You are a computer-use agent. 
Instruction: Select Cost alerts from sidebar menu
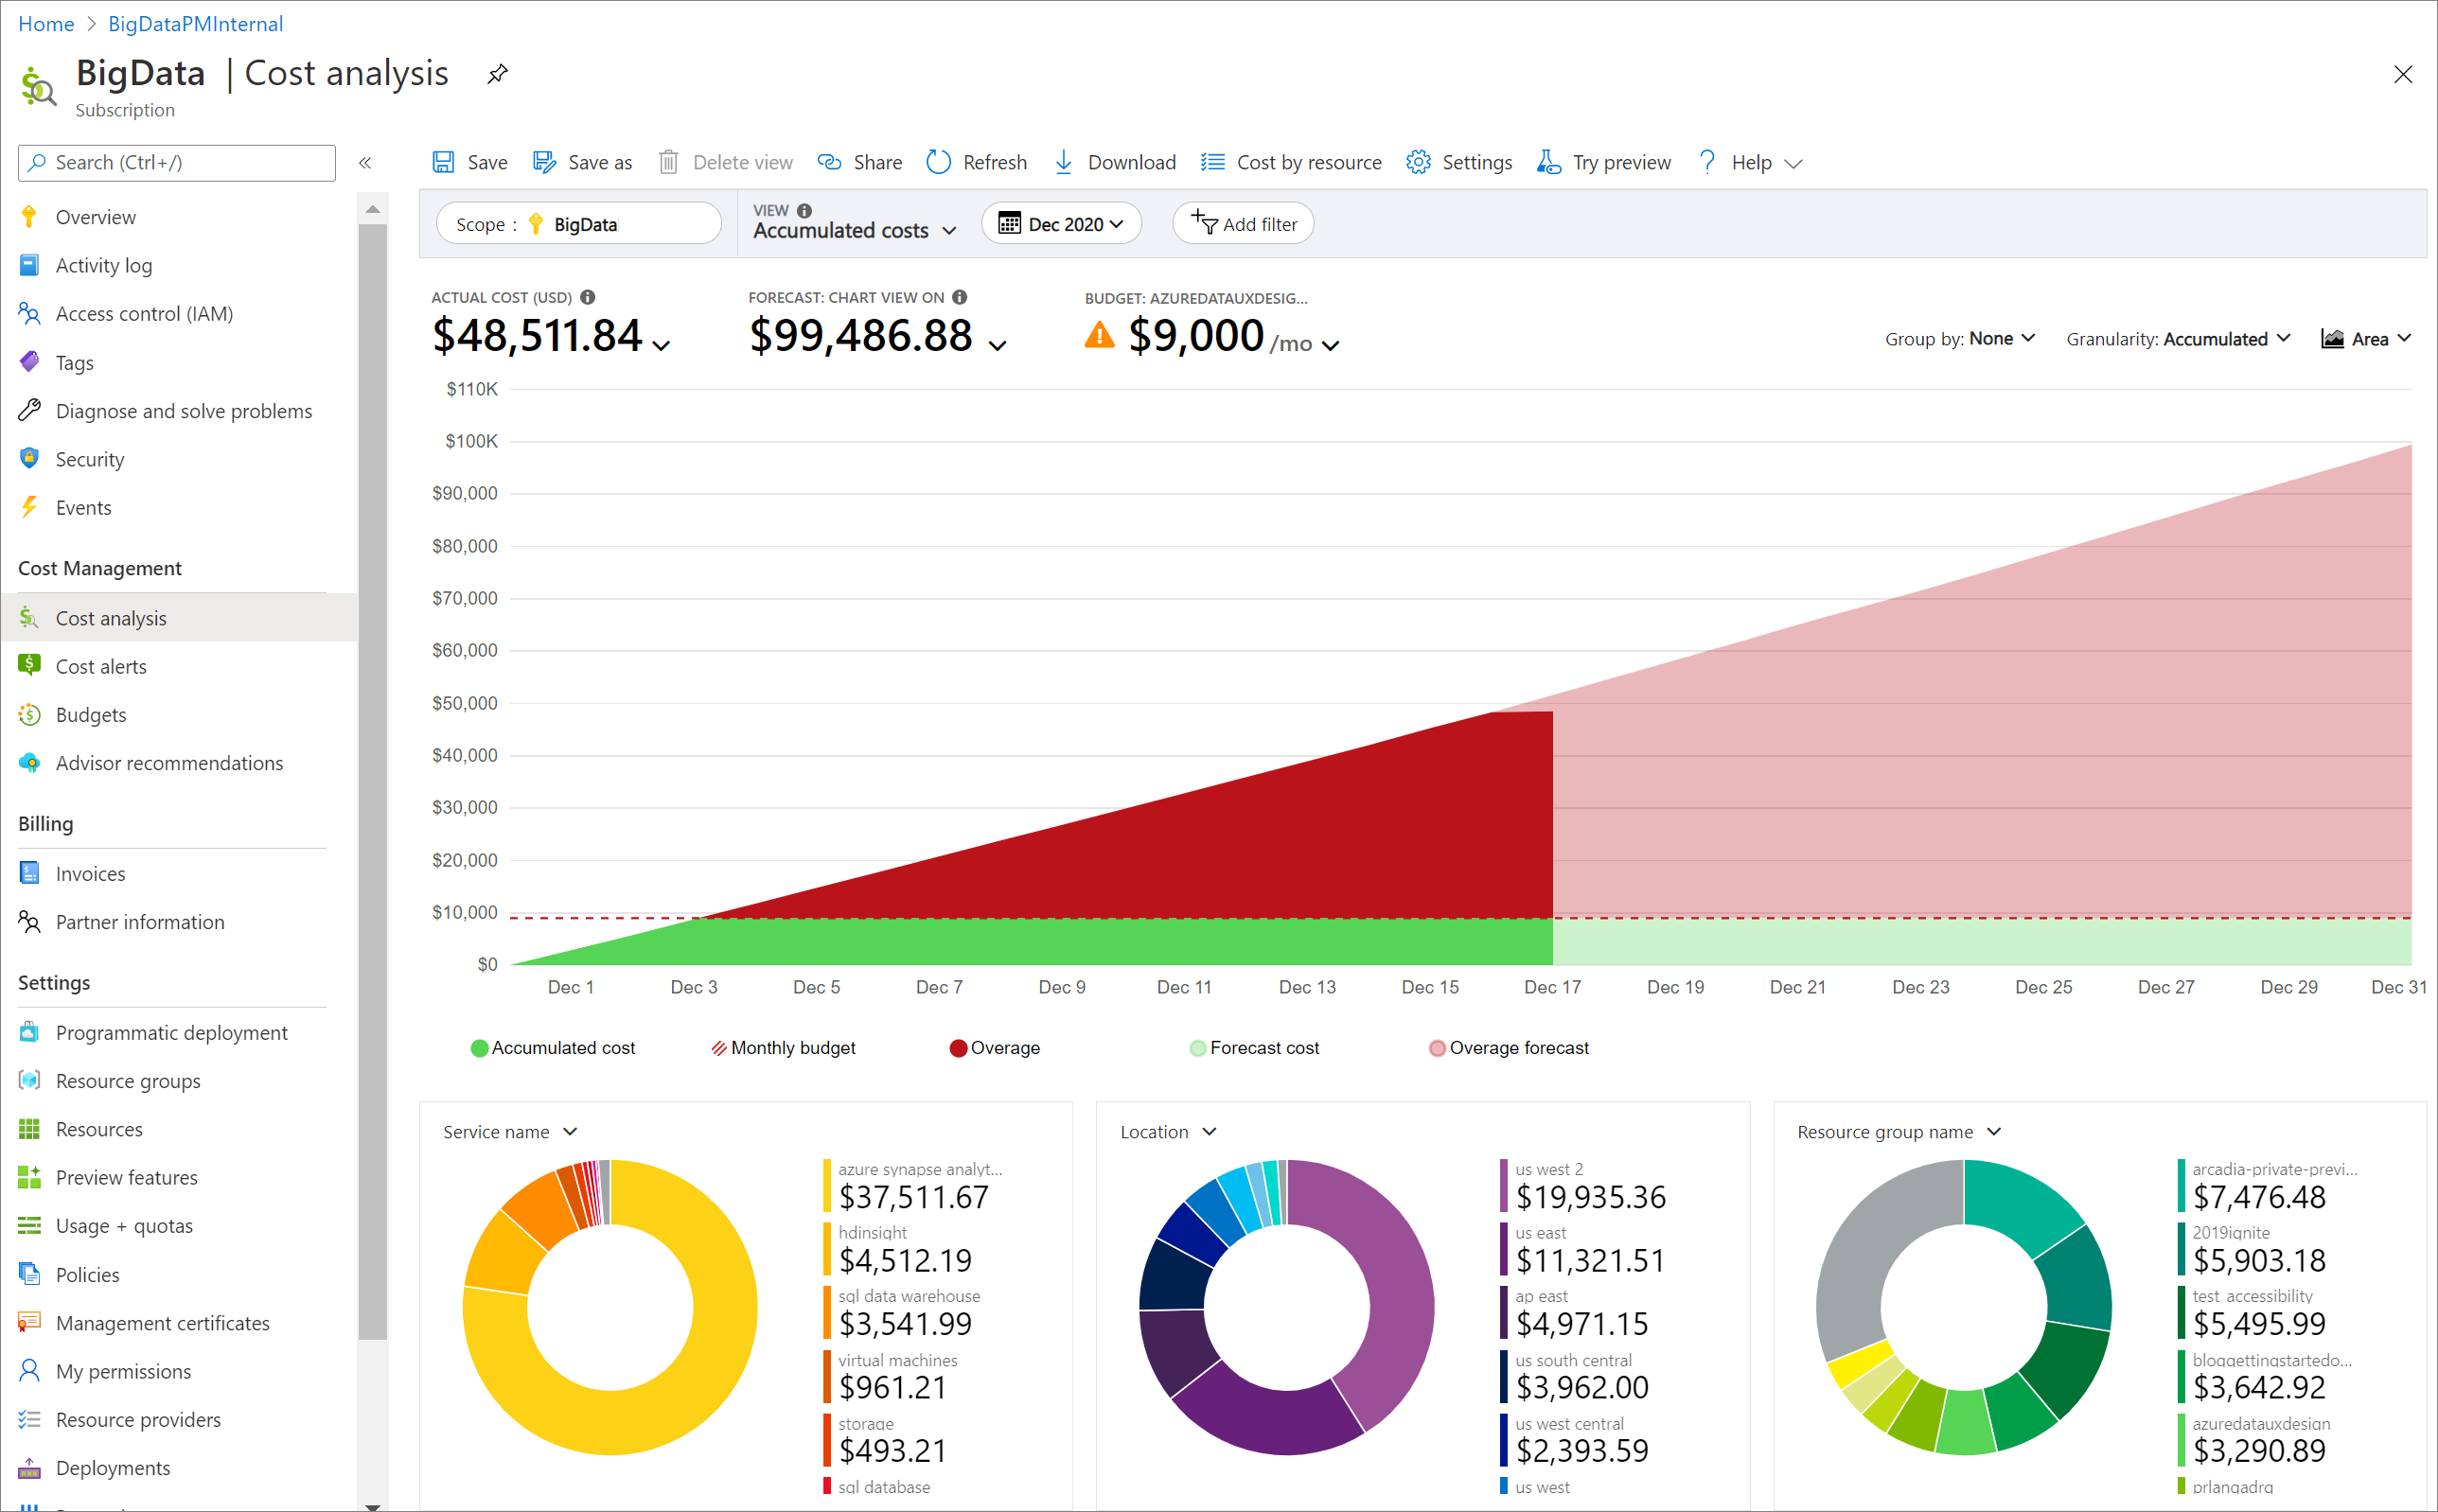[x=101, y=663]
